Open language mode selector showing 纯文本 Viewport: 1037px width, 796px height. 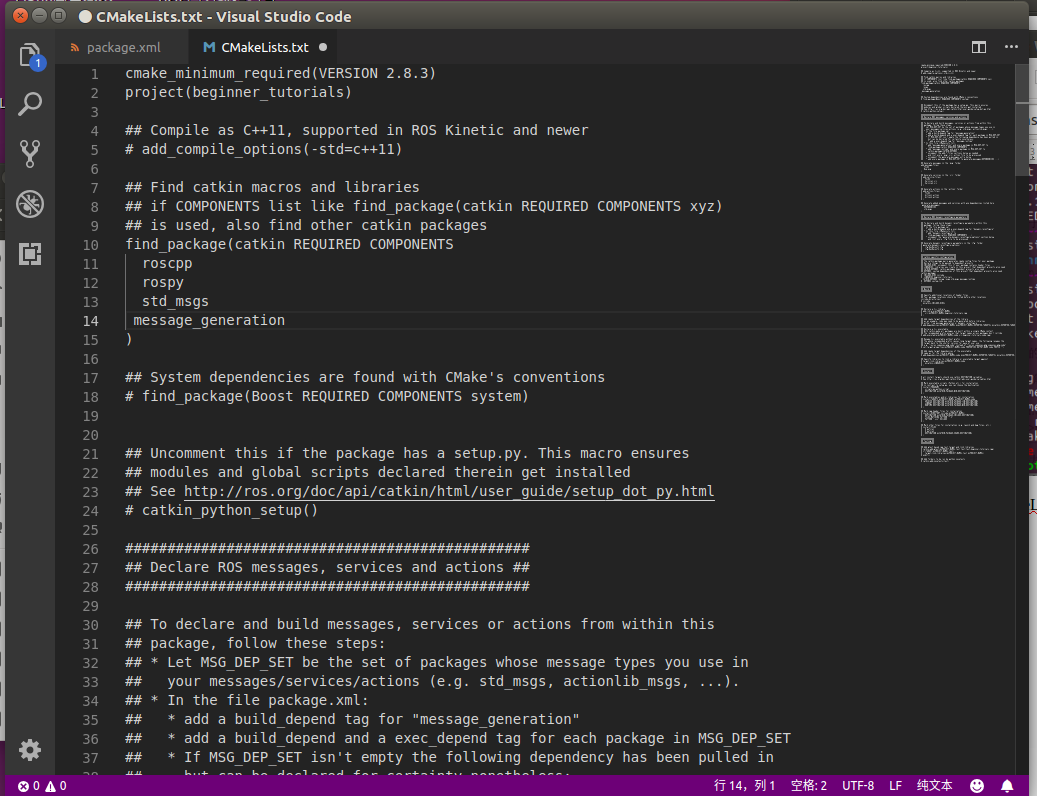pos(933,785)
